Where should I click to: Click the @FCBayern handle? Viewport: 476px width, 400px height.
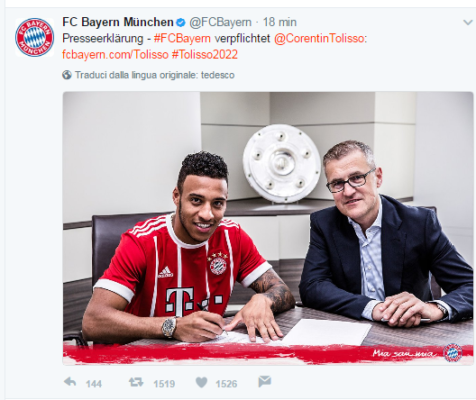[220, 22]
